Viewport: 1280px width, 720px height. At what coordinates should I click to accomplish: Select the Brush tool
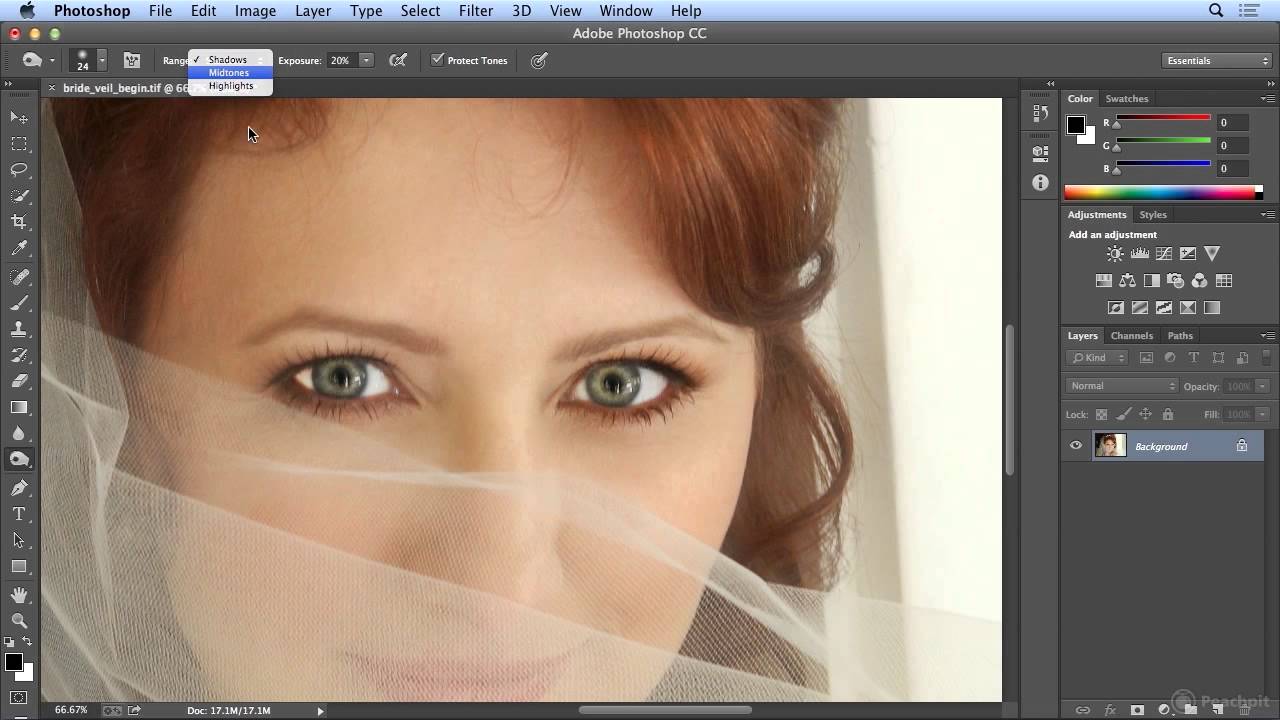click(x=19, y=302)
